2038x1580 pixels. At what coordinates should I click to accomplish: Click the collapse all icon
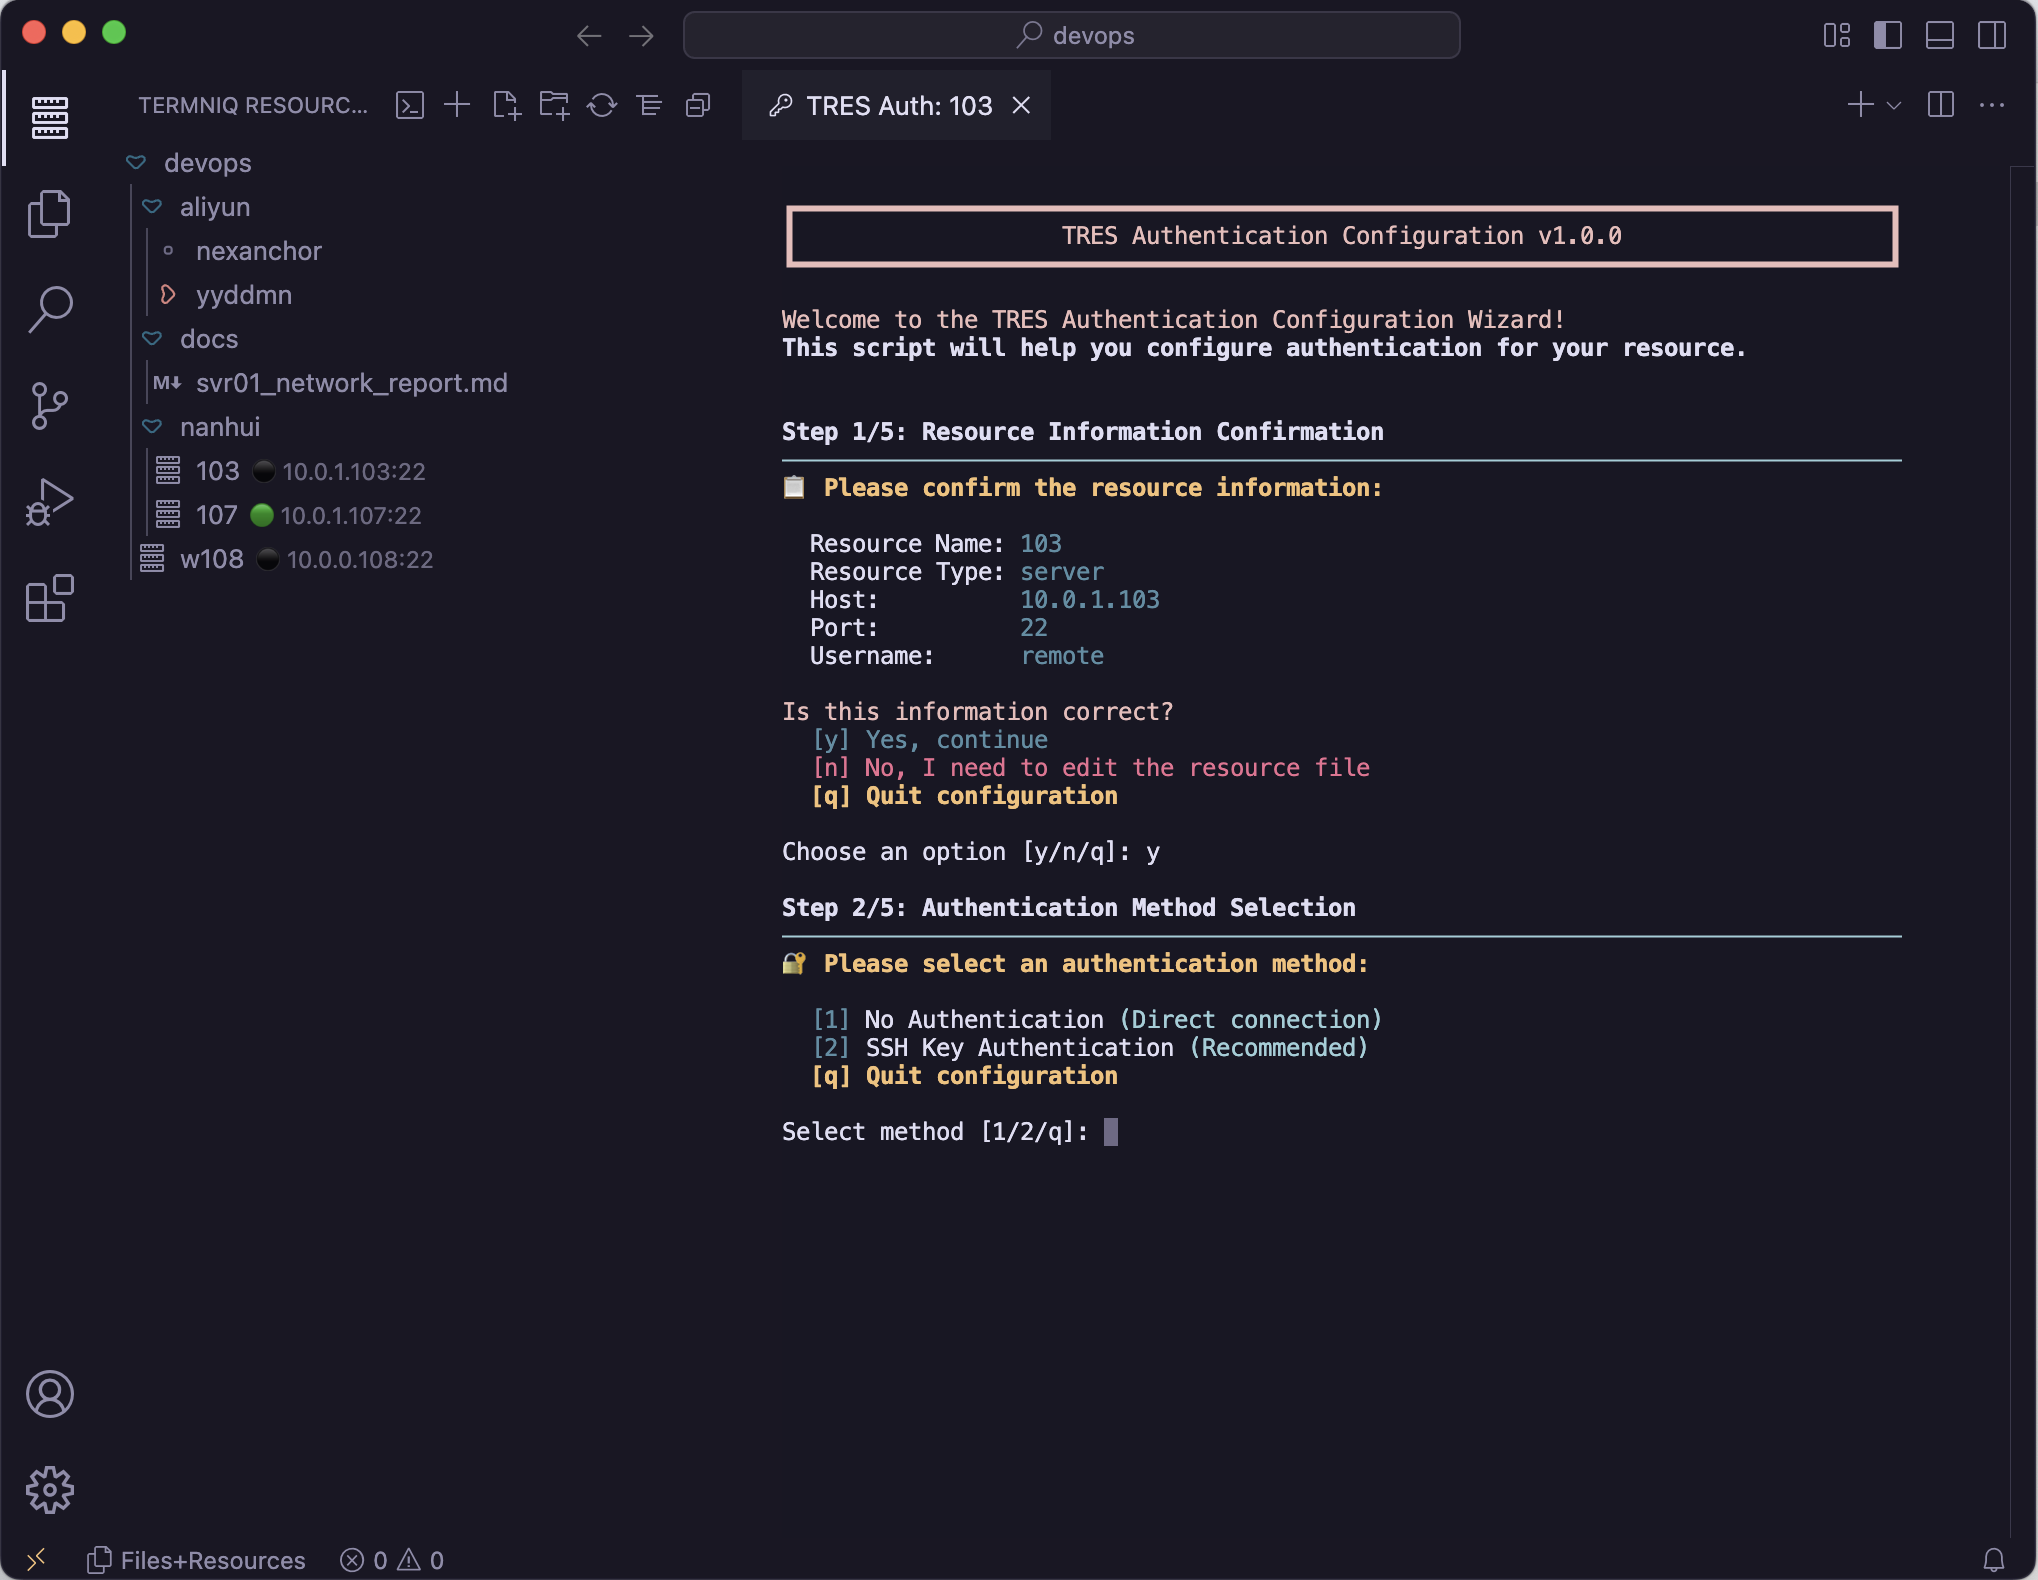(698, 105)
